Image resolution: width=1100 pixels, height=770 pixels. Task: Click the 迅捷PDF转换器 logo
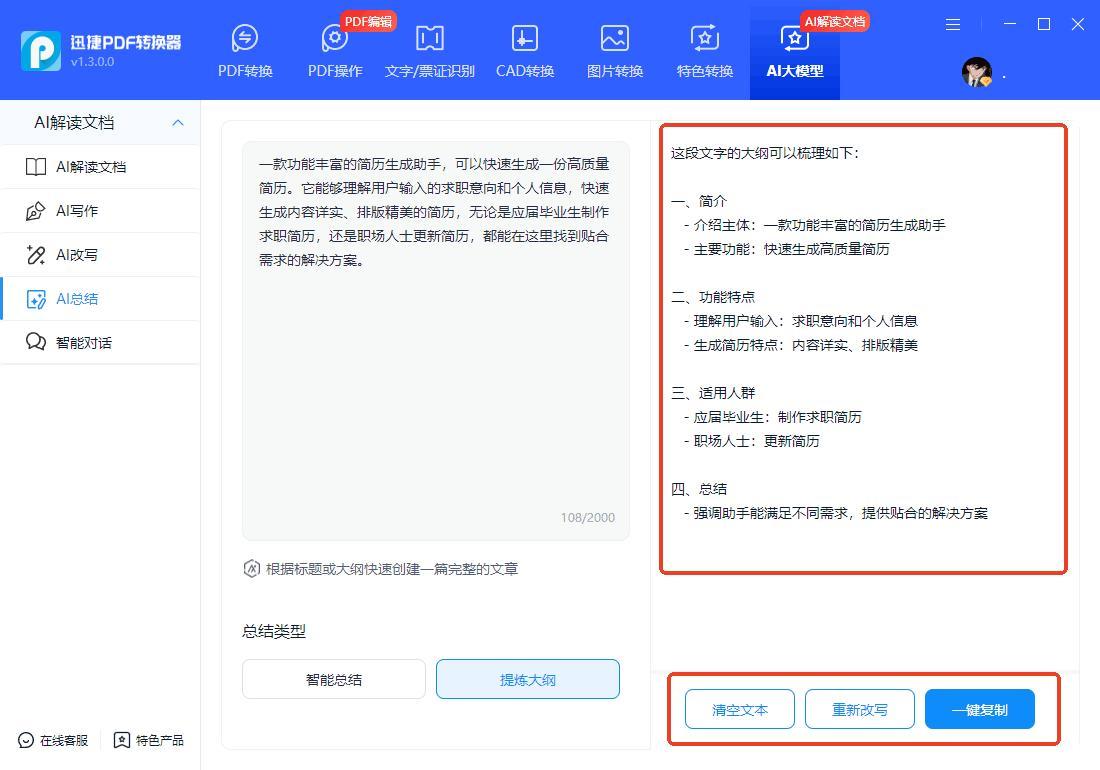41,50
